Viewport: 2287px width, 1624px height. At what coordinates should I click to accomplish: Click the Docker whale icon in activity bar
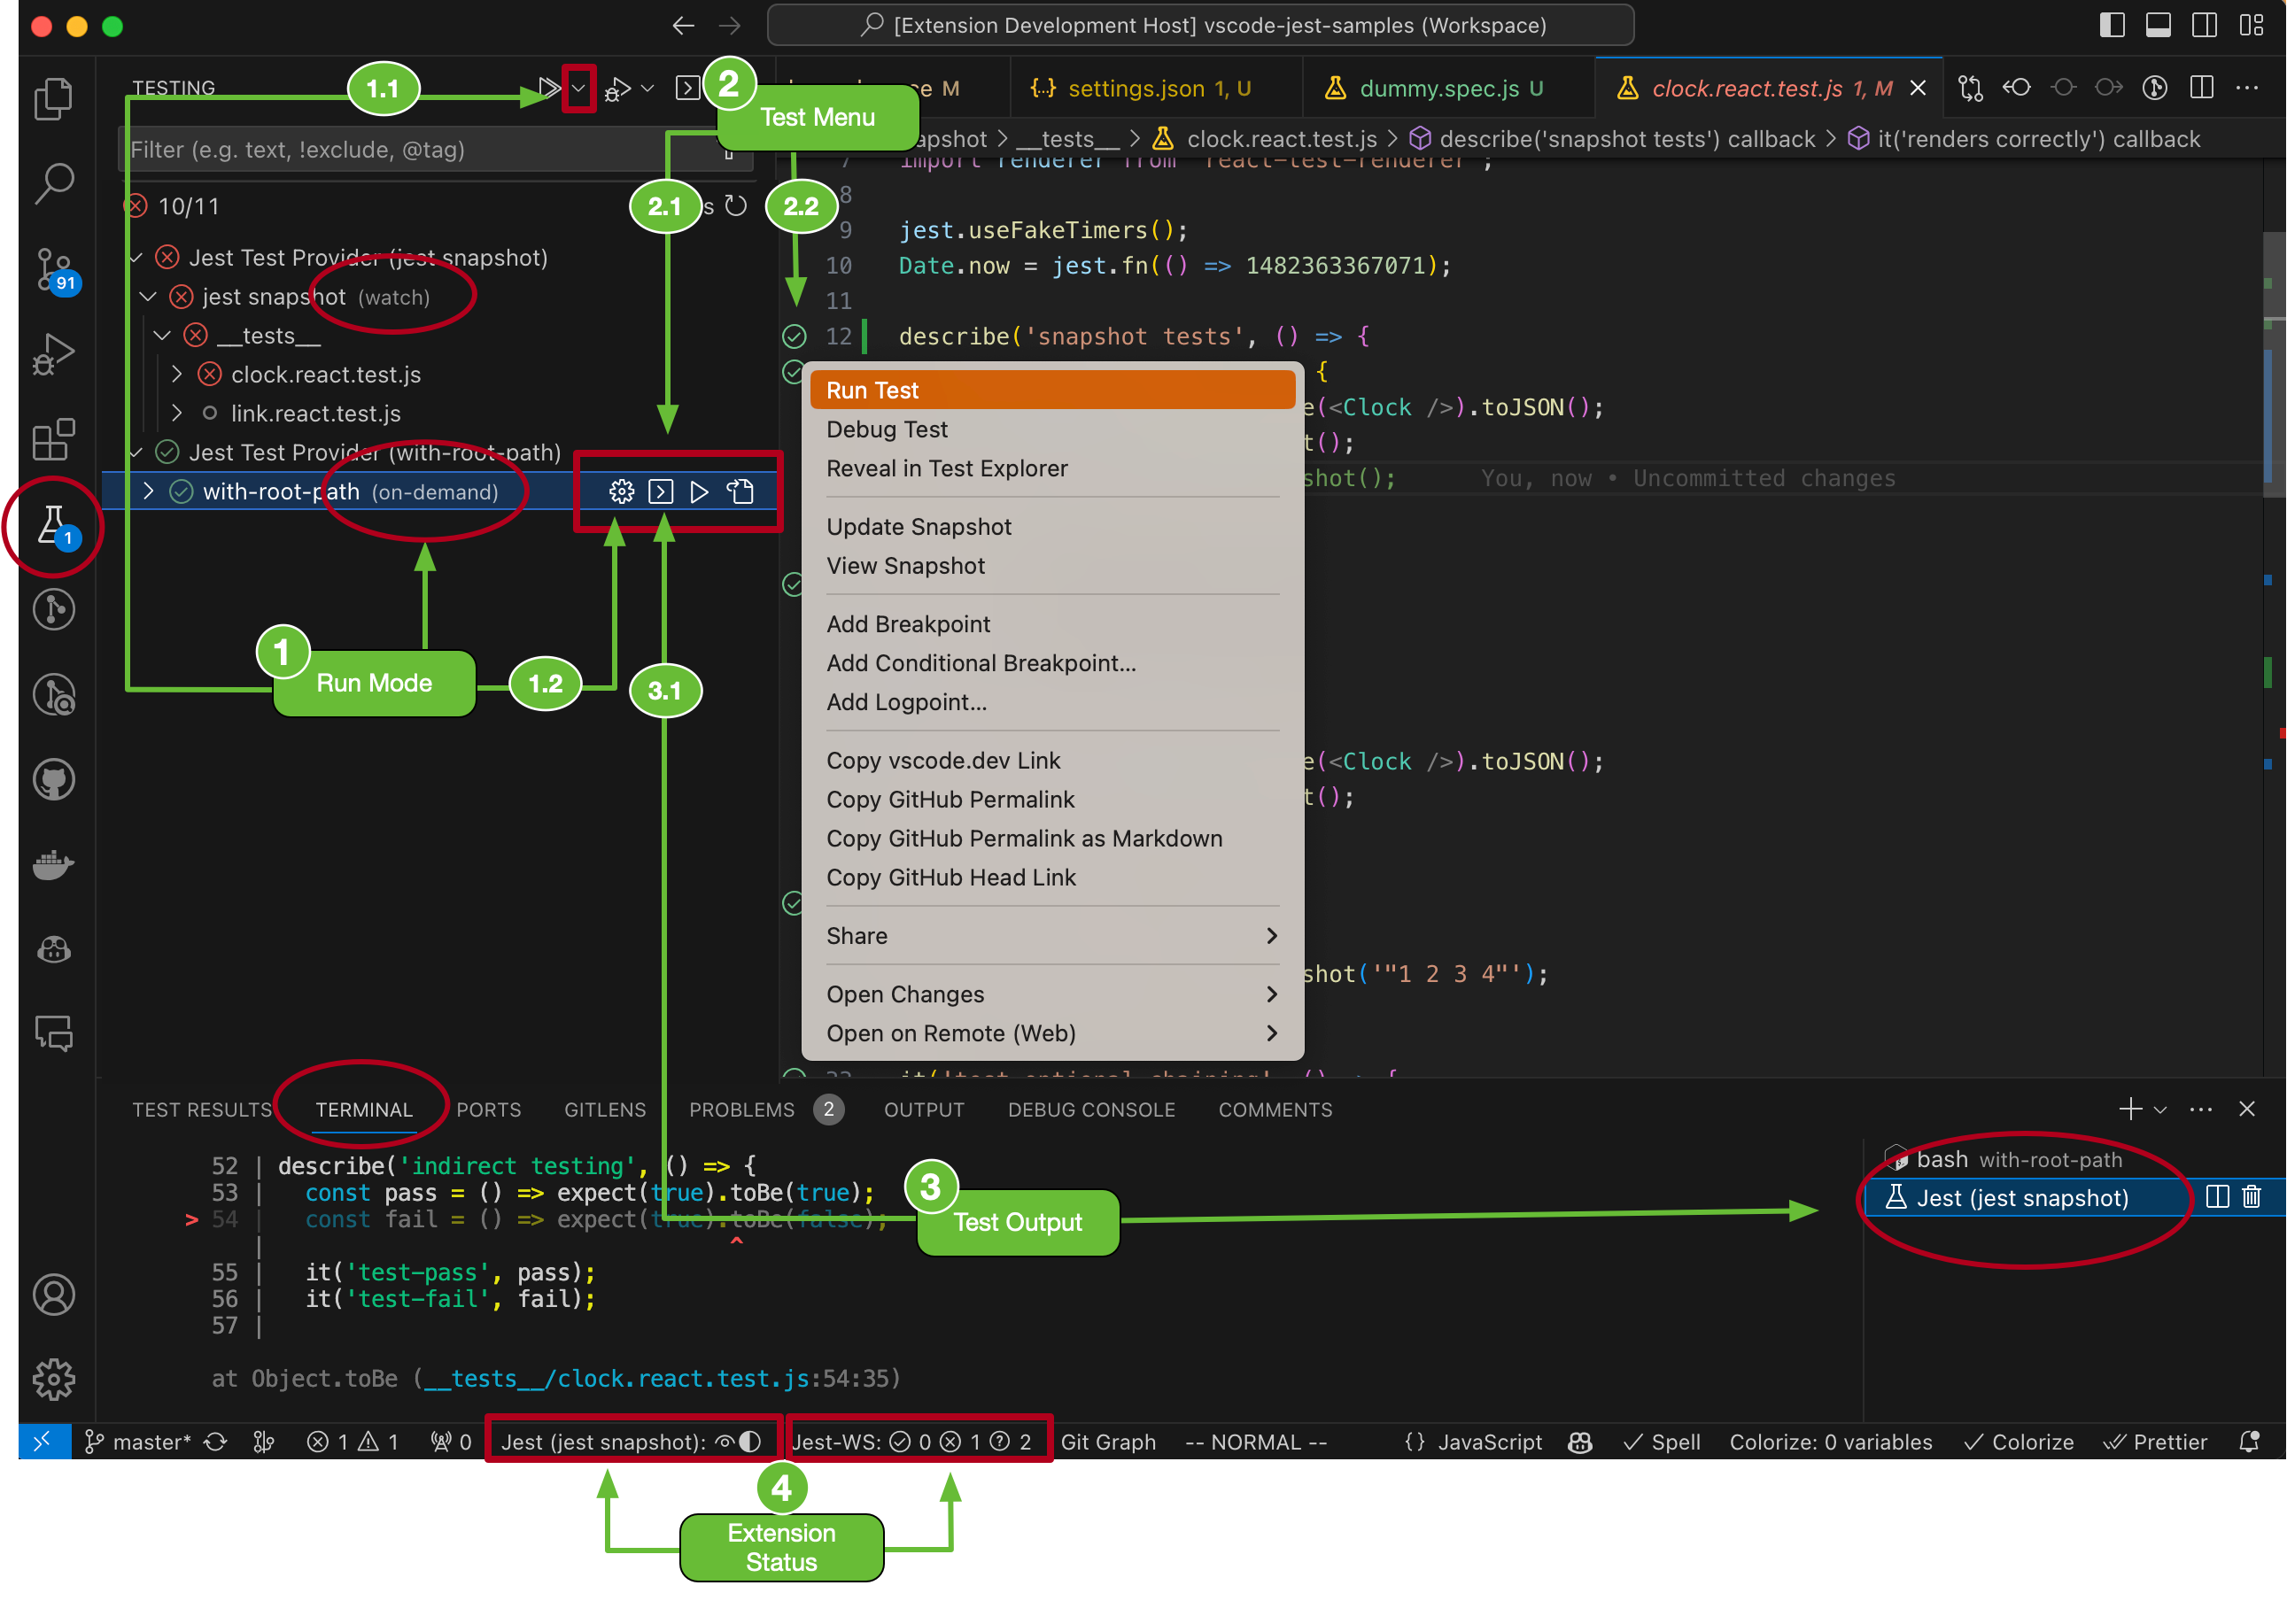[53, 865]
